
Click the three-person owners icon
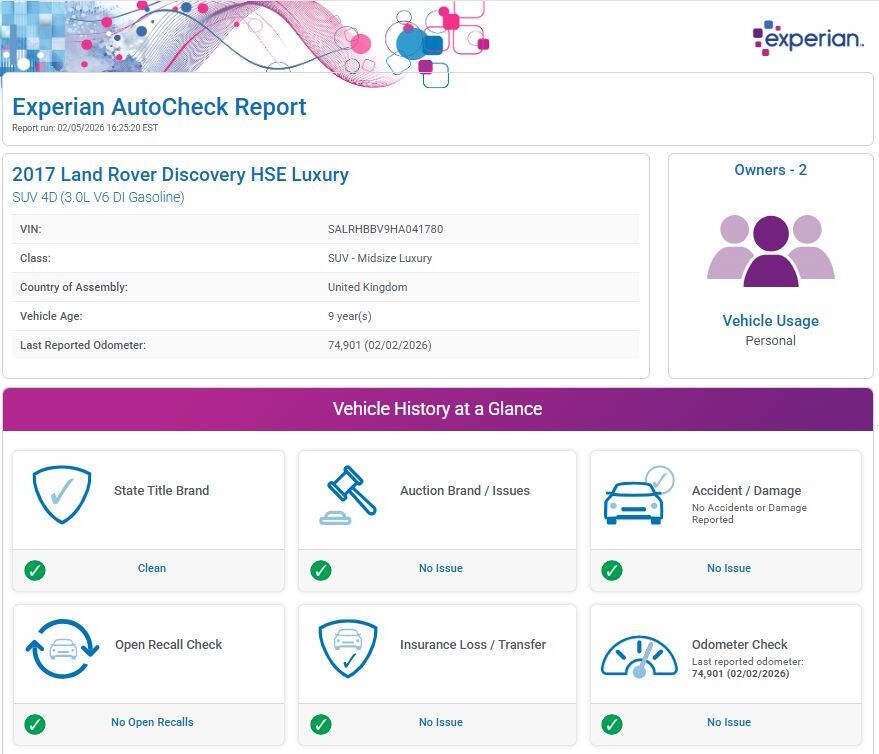coord(770,250)
